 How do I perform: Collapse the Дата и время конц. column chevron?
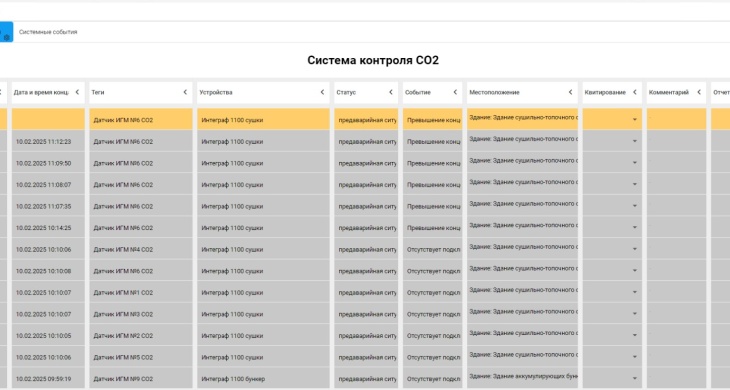[x=77, y=92]
